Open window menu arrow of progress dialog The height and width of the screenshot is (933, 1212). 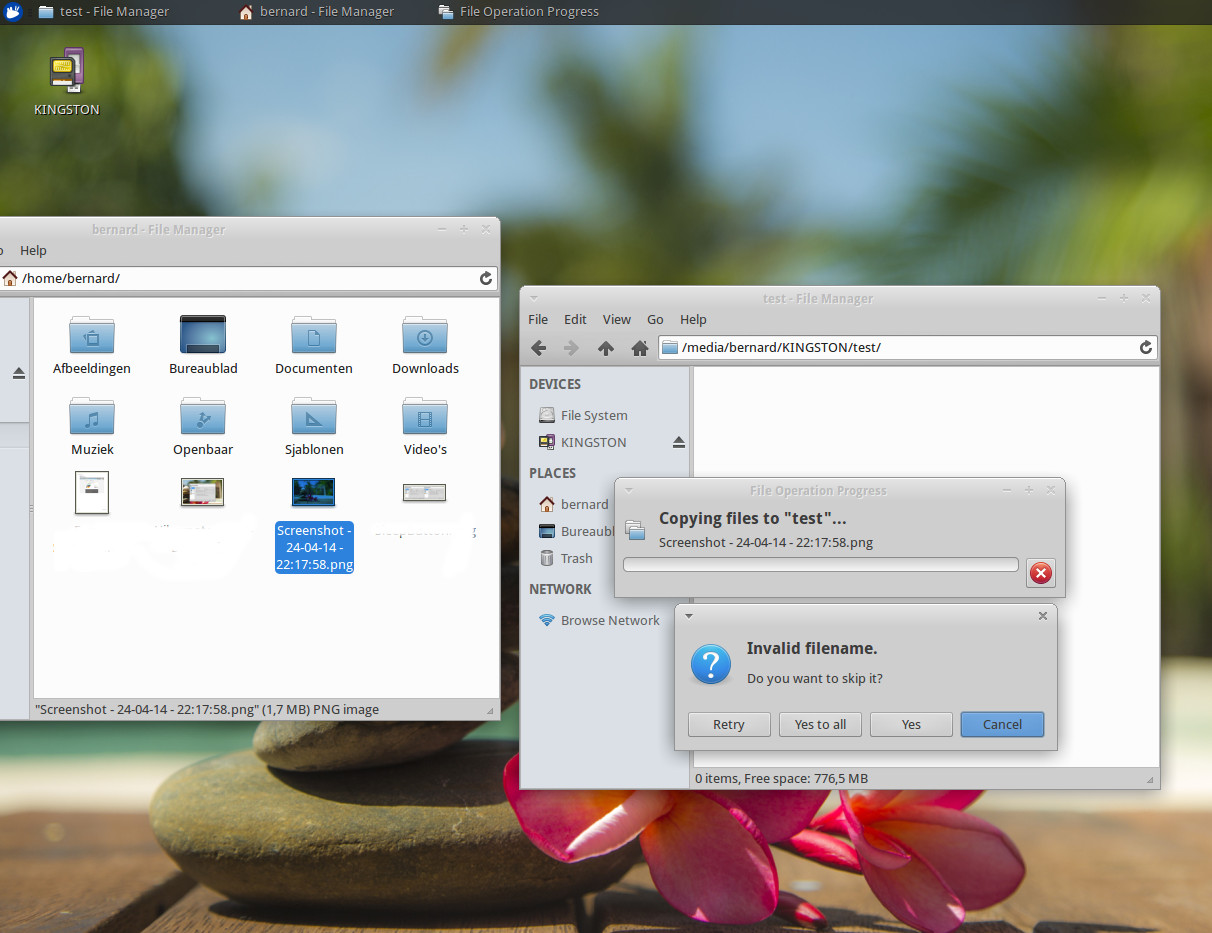(x=628, y=490)
